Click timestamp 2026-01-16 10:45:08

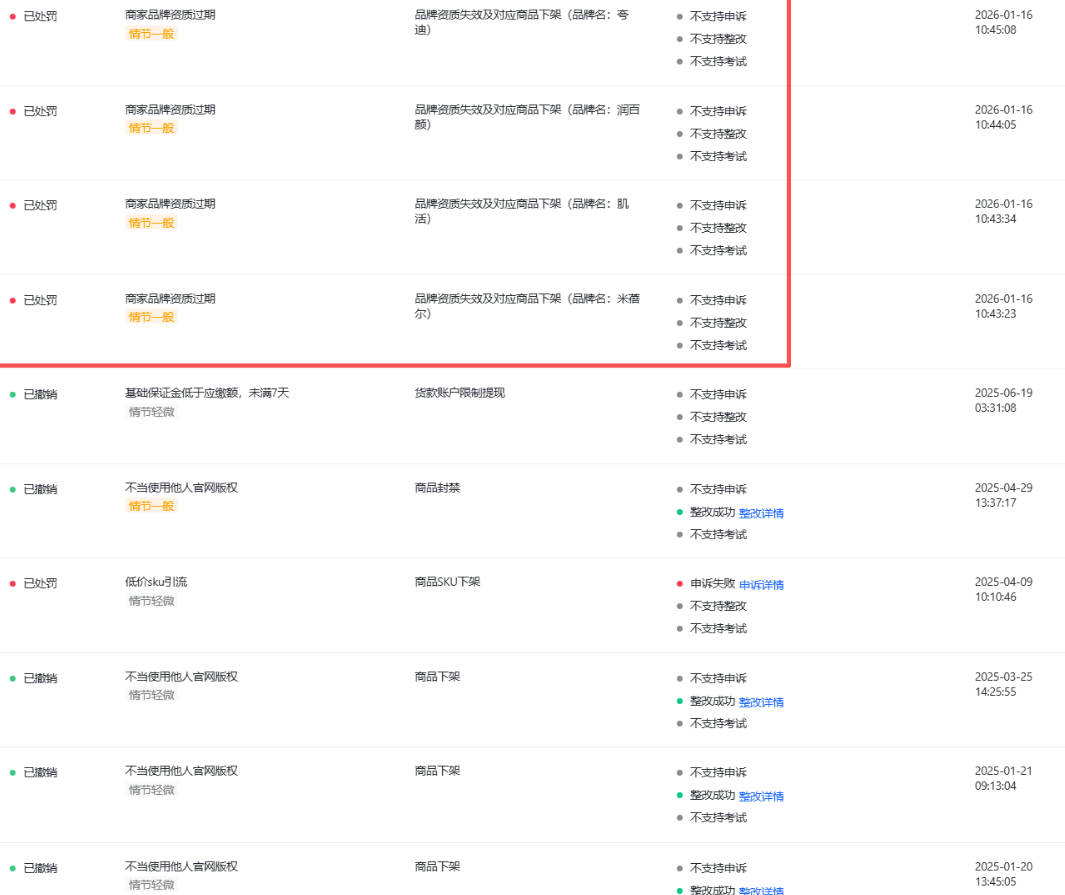(x=1003, y=22)
